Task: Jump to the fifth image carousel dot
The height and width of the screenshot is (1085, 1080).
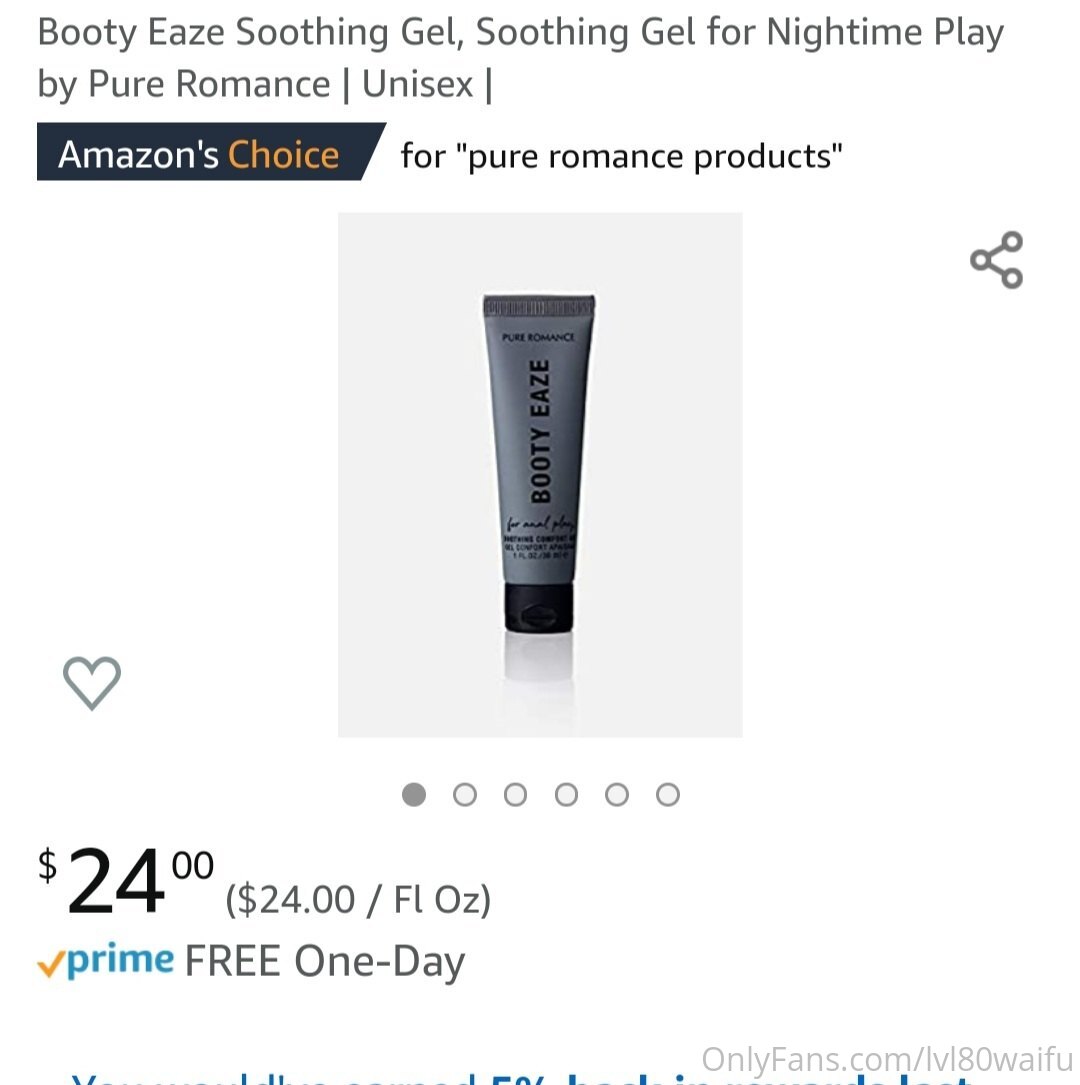Action: pyautogui.click(x=617, y=794)
